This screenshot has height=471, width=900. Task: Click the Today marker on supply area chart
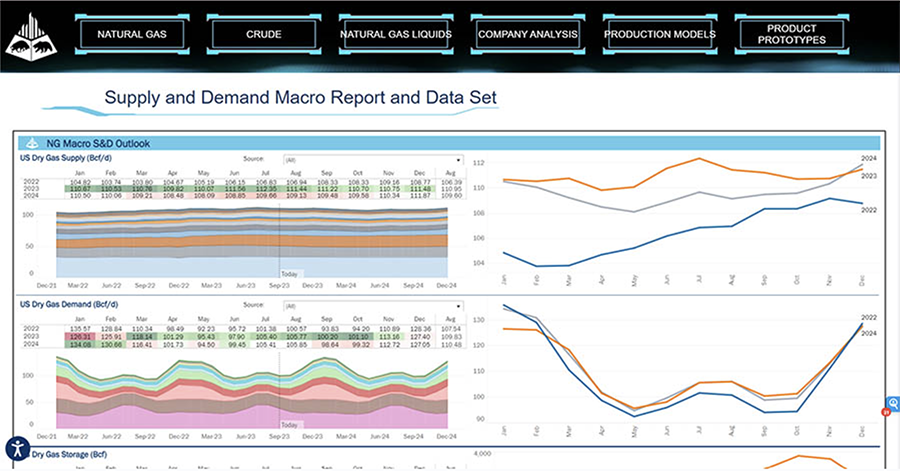click(x=290, y=274)
